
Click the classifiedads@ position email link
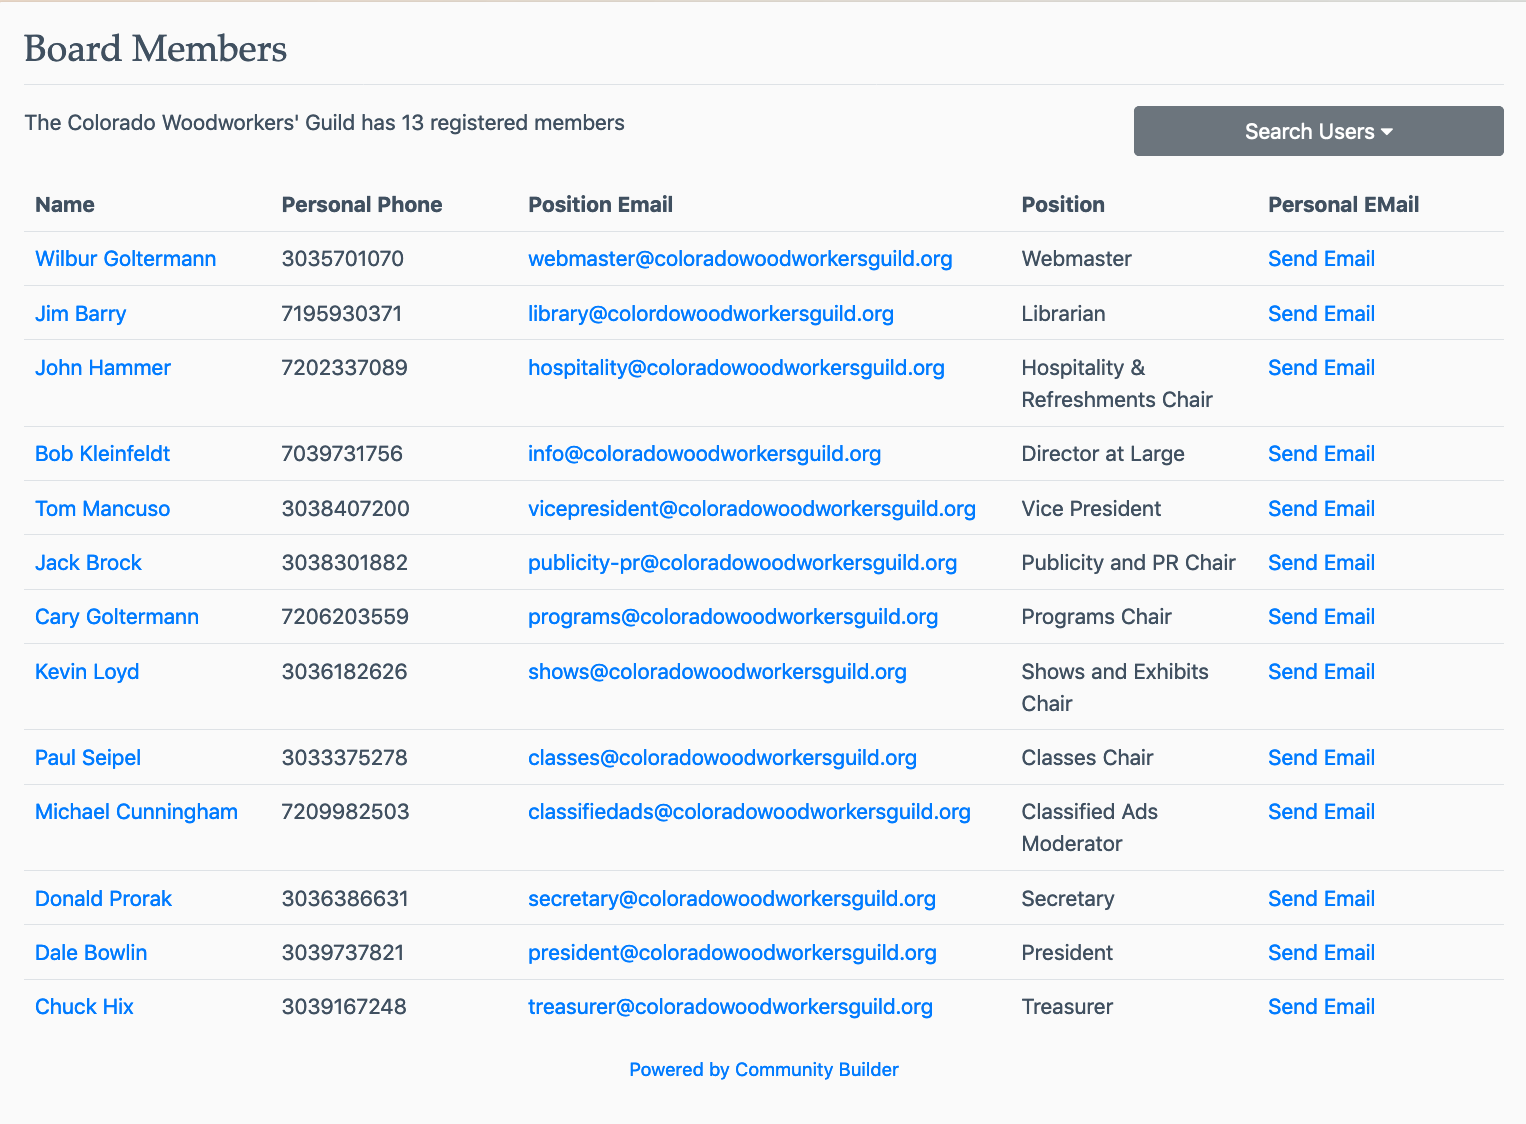point(749,812)
